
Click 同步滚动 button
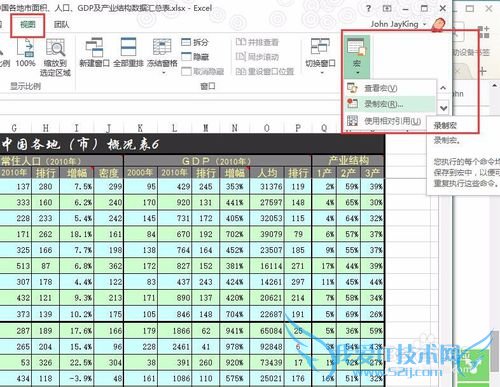click(x=257, y=57)
